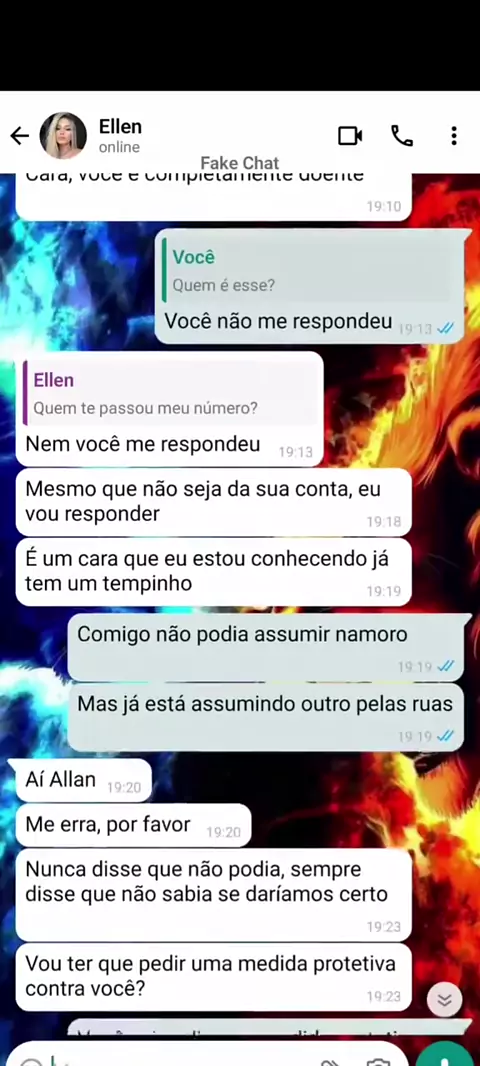Tap the back arrow beside Ellen's photo
Image resolution: width=480 pixels, height=1066 pixels.
point(20,137)
